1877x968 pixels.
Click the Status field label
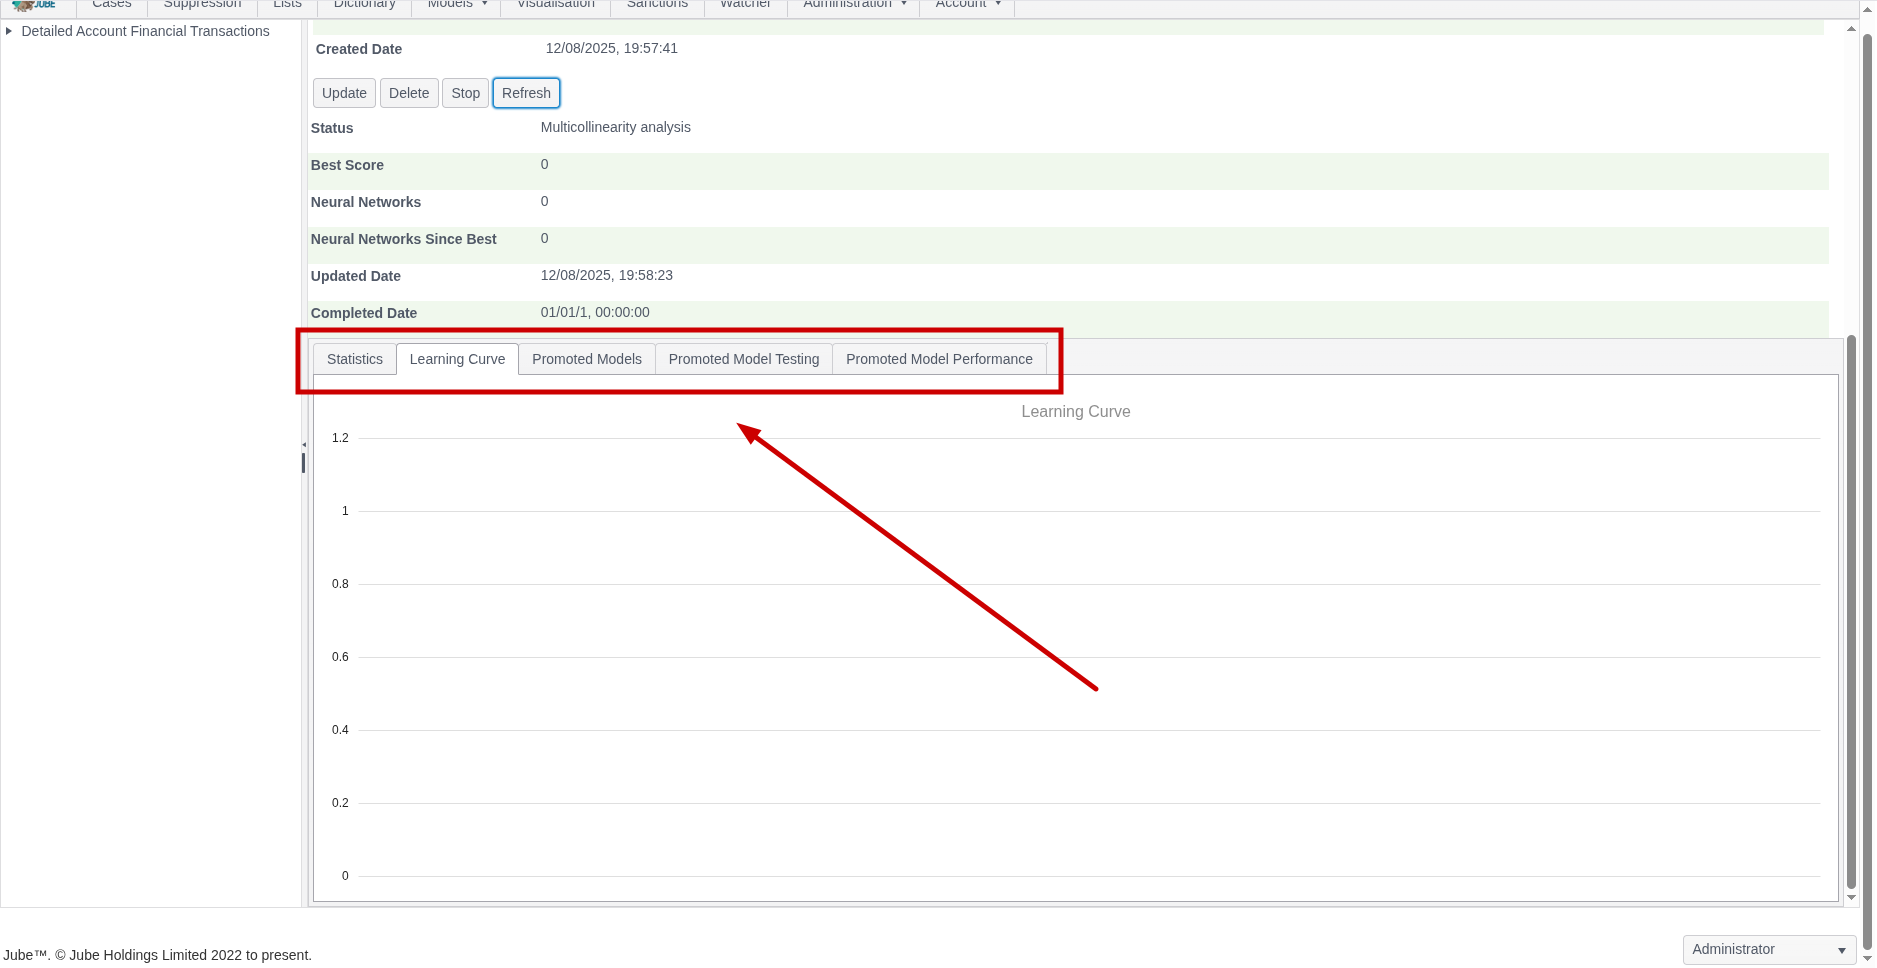tap(332, 128)
